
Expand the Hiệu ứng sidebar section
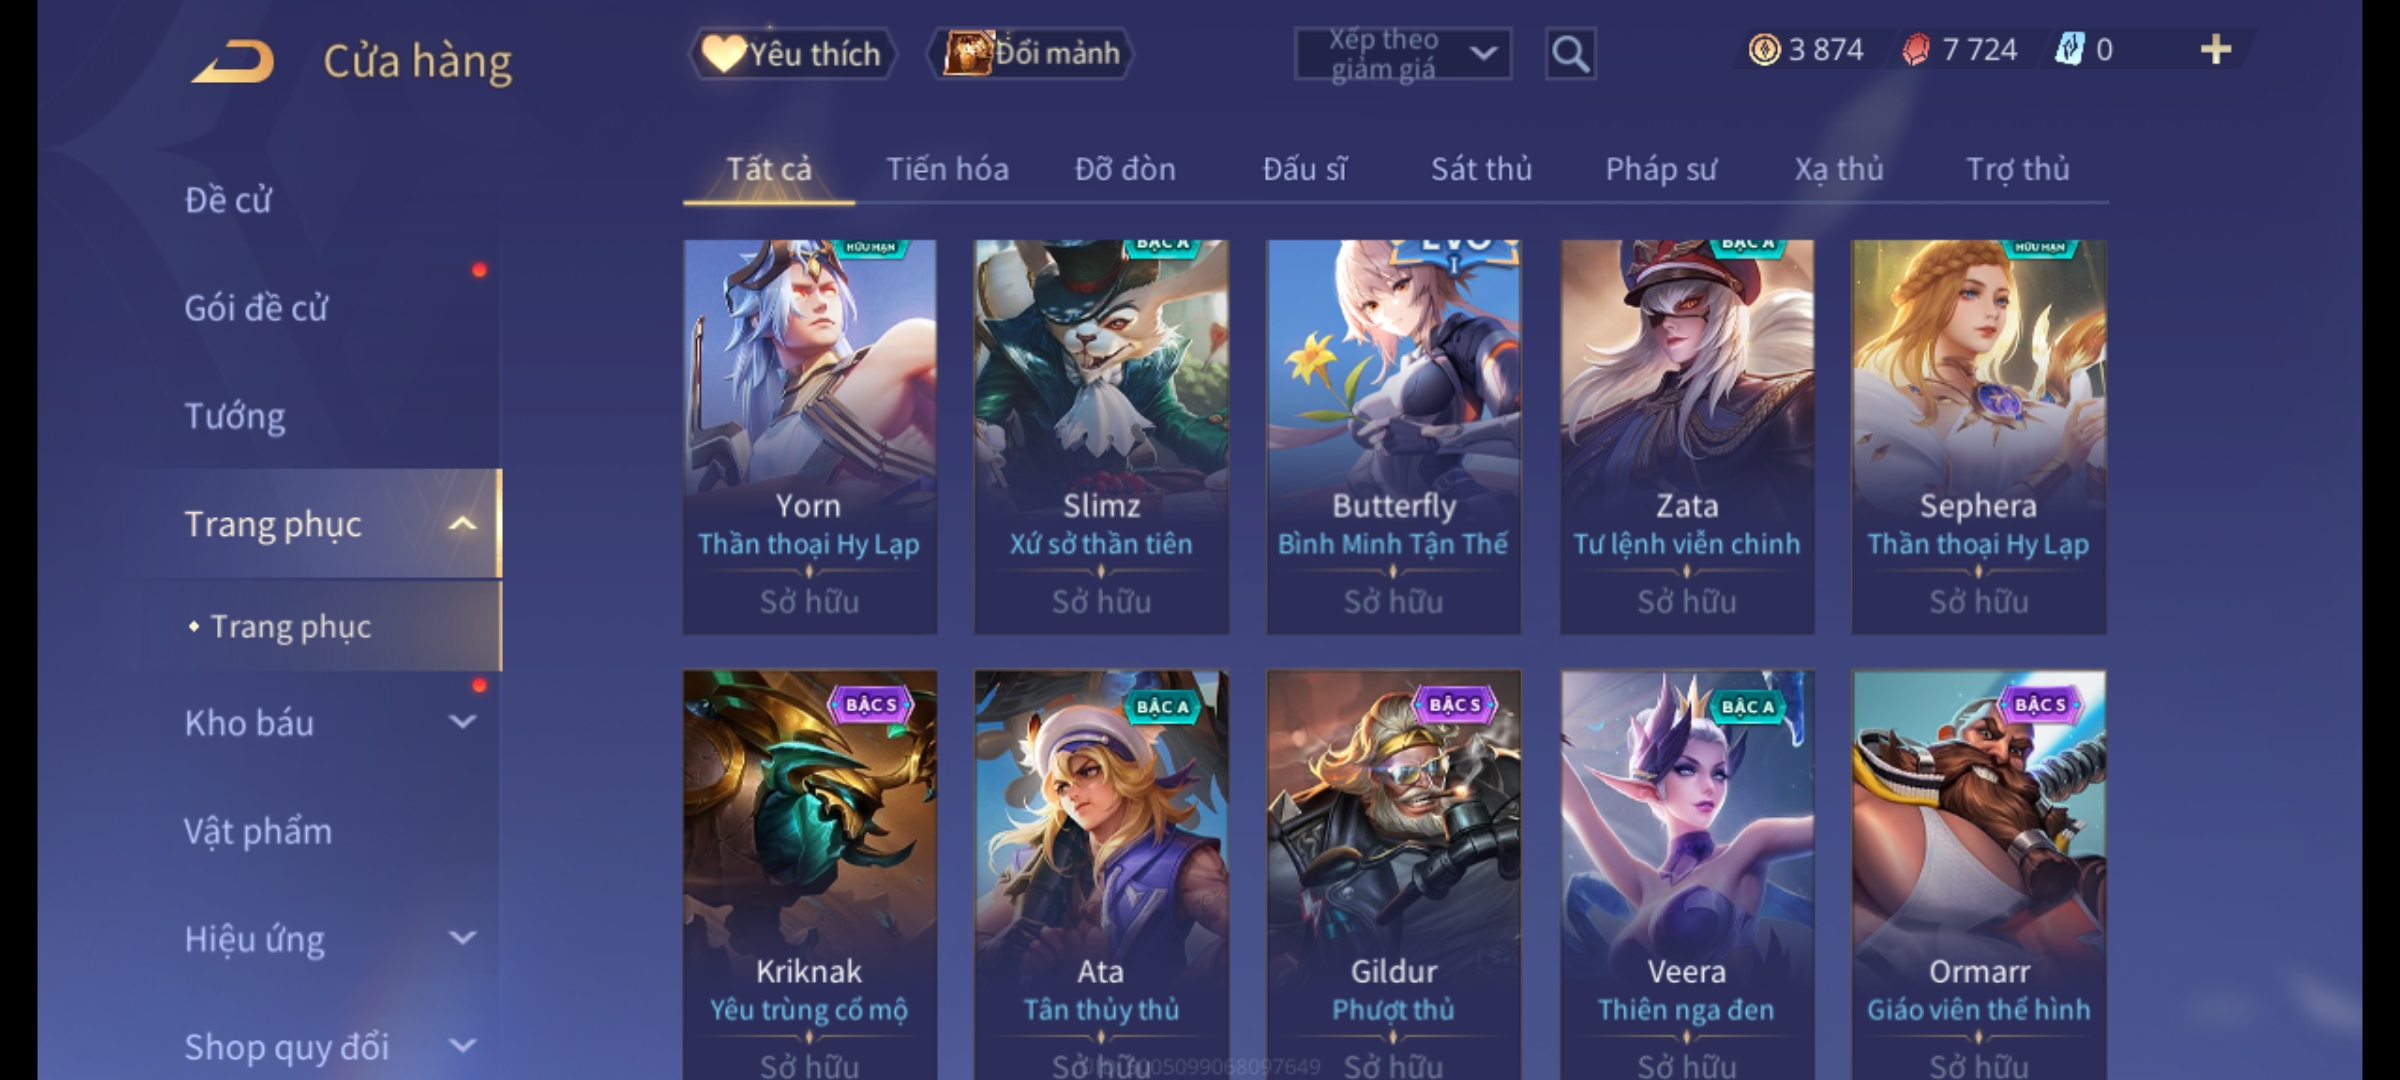pyautogui.click(x=462, y=937)
